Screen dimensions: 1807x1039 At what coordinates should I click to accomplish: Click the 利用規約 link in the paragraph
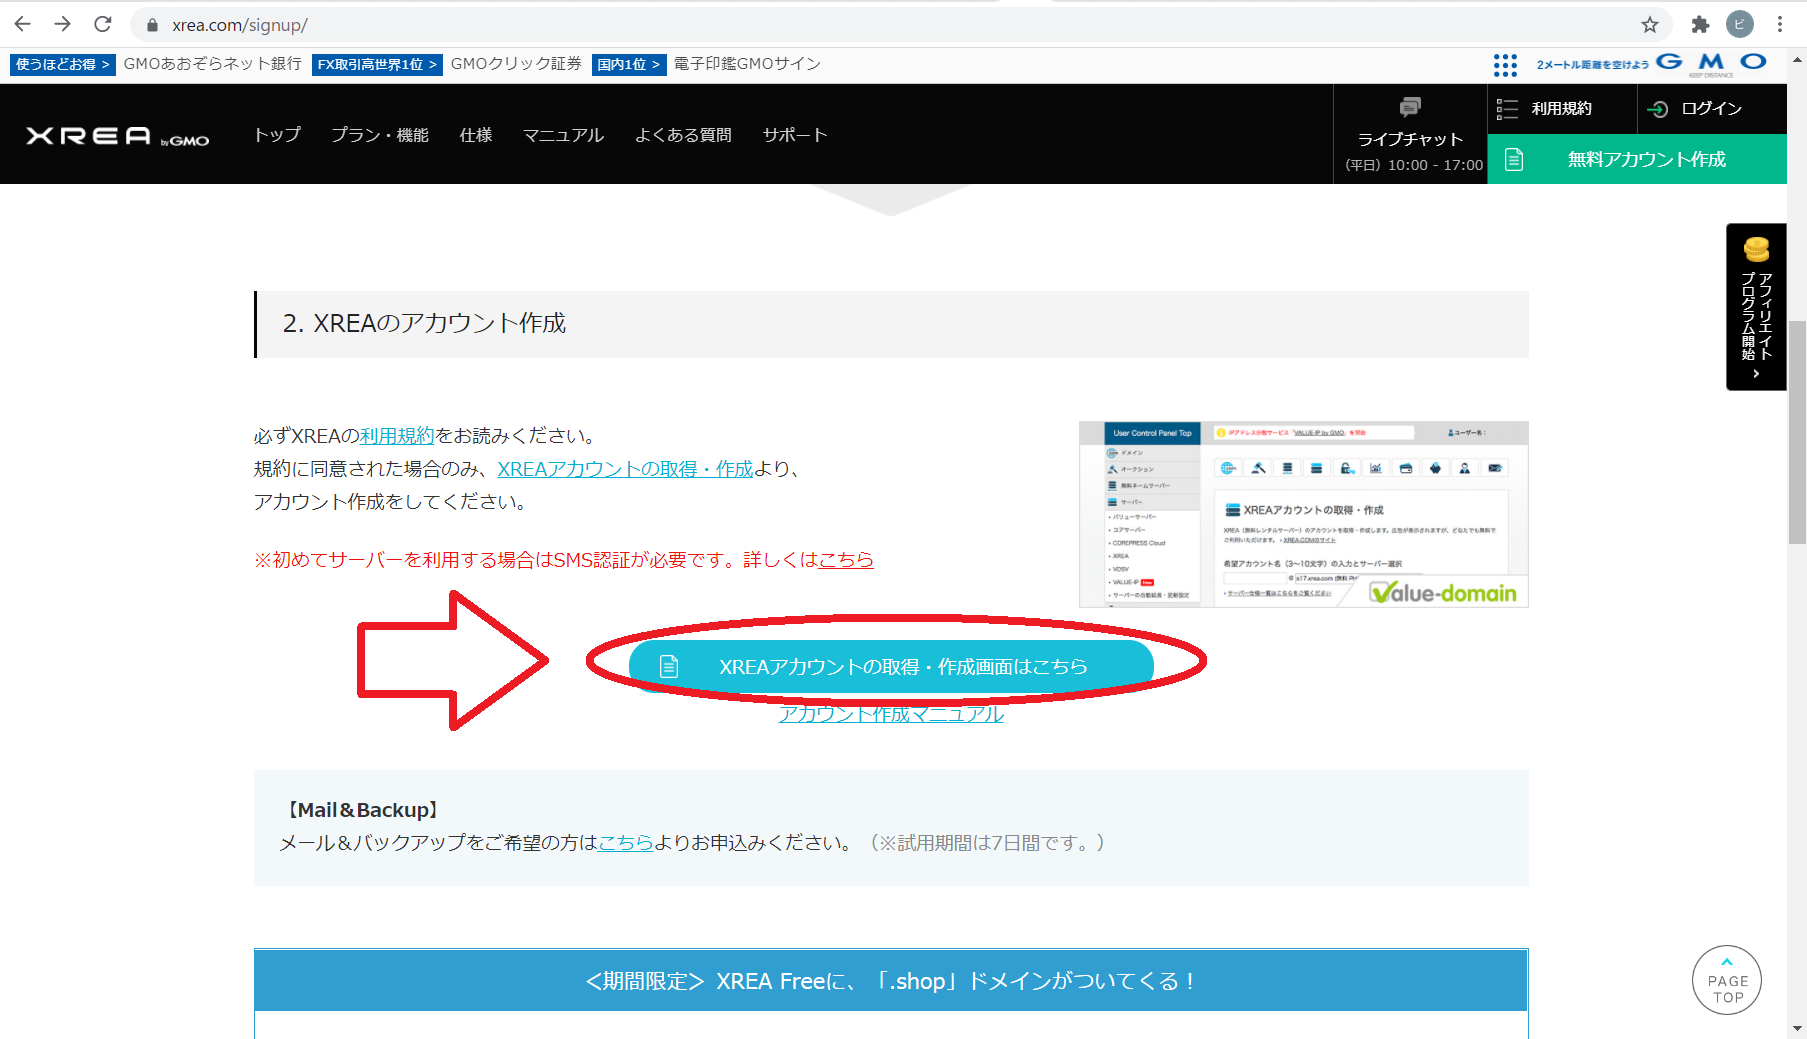pos(397,436)
